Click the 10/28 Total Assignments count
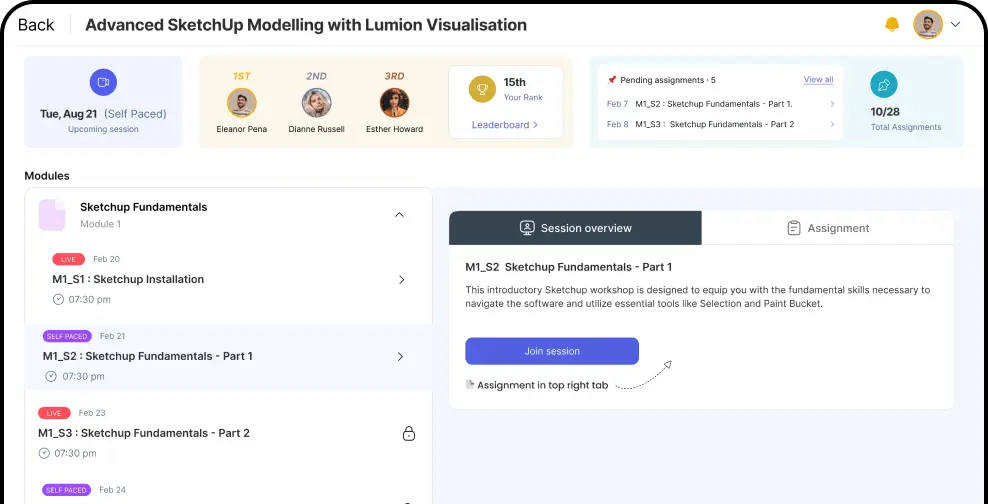The height and width of the screenshot is (504, 988). pyautogui.click(x=885, y=112)
